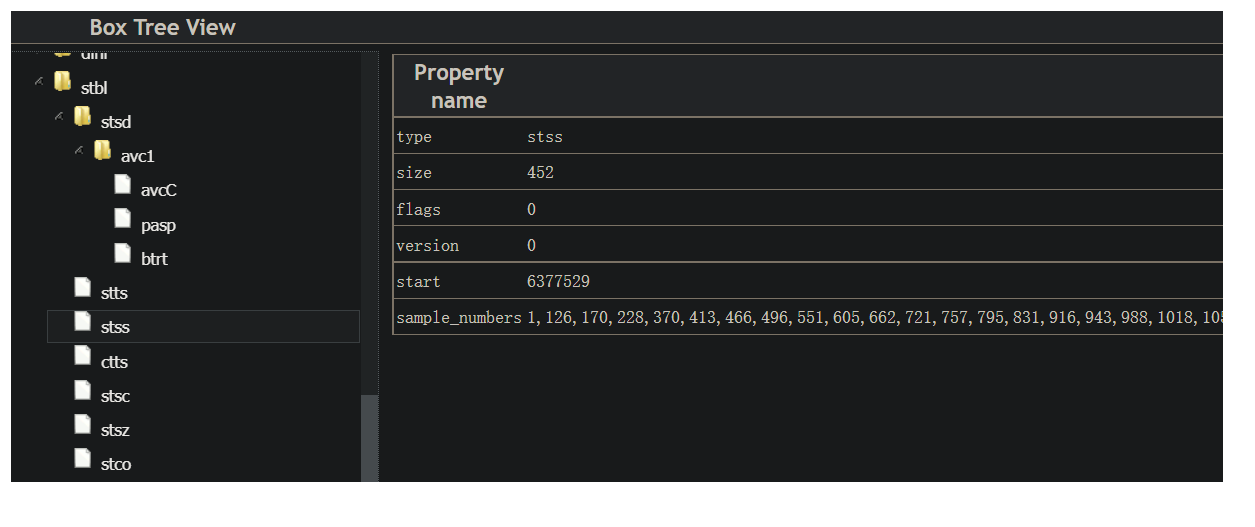The height and width of the screenshot is (527, 1255).
Task: Select the stbl box label
Action: 94,88
